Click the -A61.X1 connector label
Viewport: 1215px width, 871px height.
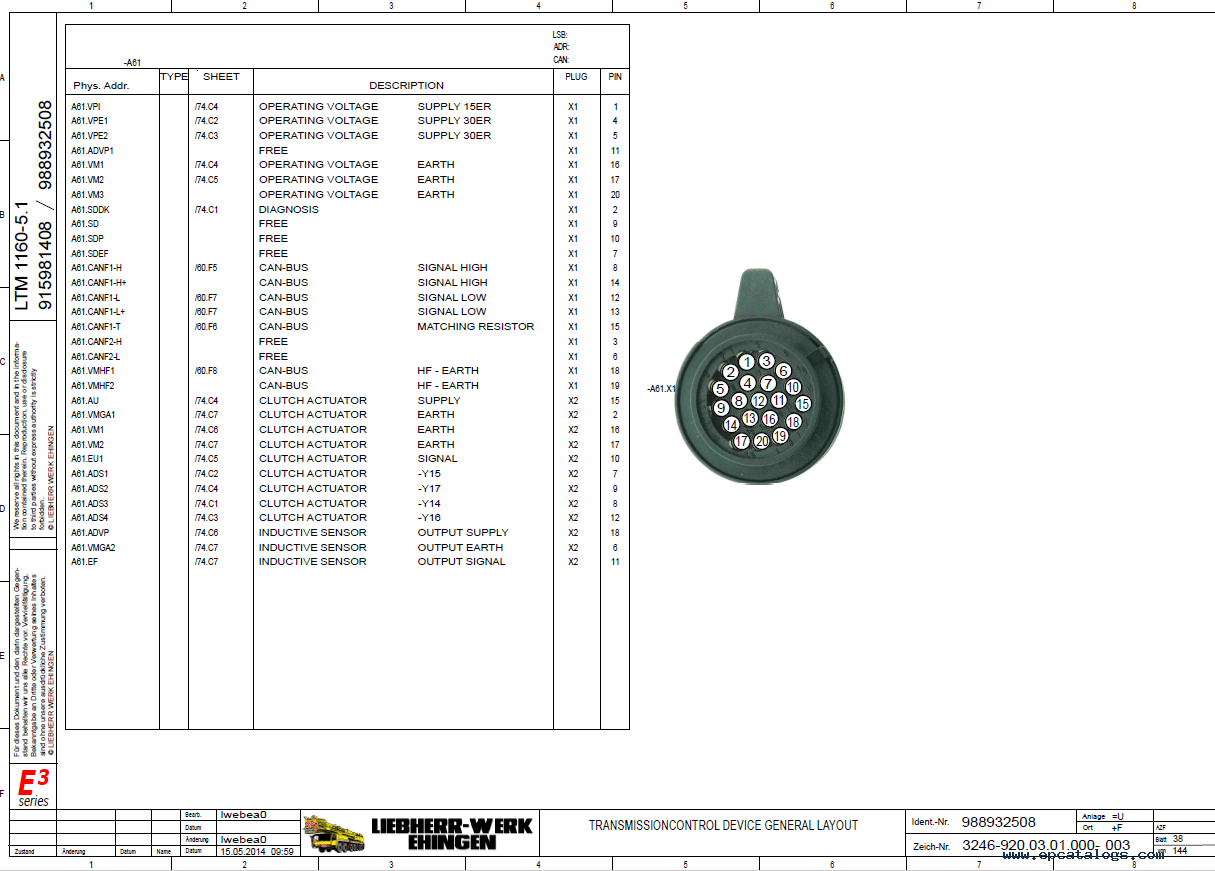click(x=662, y=389)
